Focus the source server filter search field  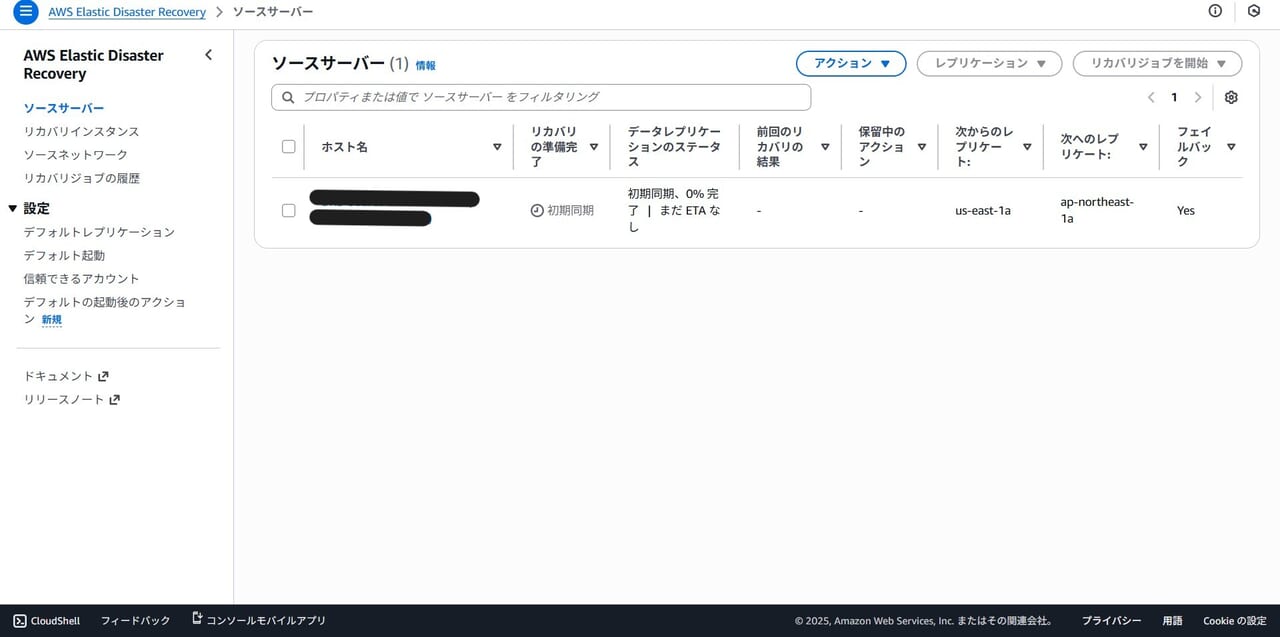pos(541,97)
